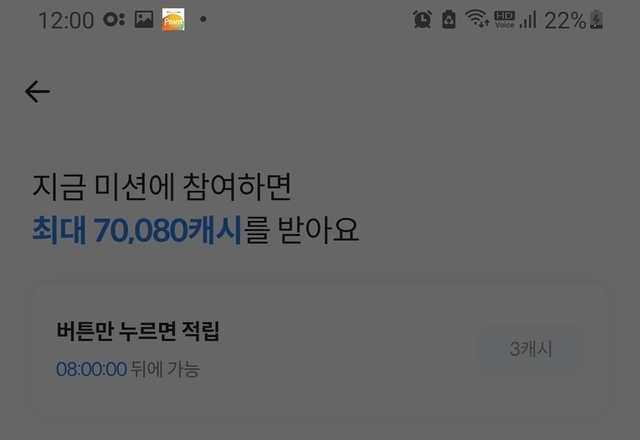Screen dimensions: 640x440
Task: Tap the 최대 70,080캐시 highlighted text
Action: [x=137, y=230]
